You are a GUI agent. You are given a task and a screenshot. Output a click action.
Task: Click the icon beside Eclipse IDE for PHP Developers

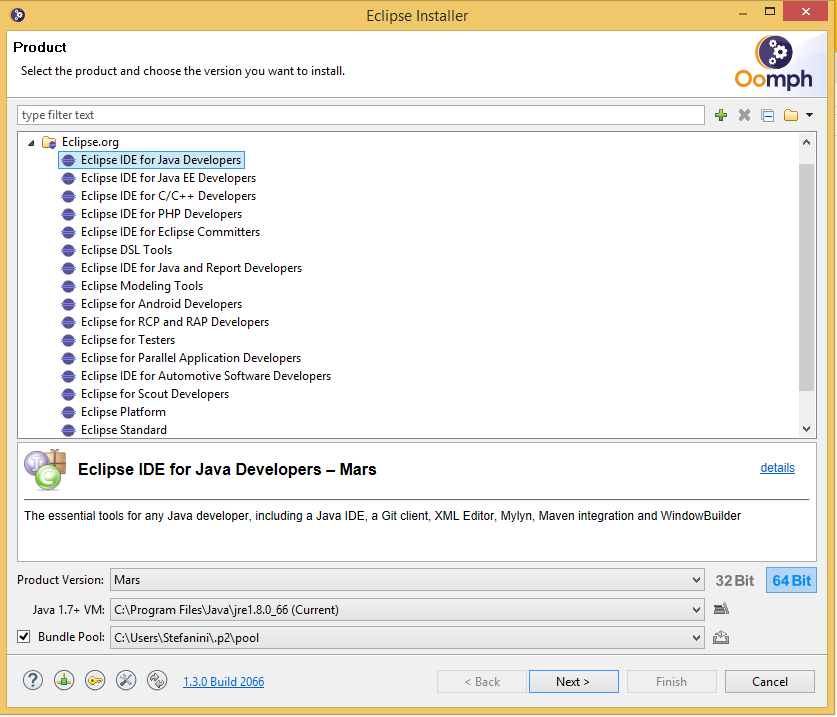(x=68, y=215)
